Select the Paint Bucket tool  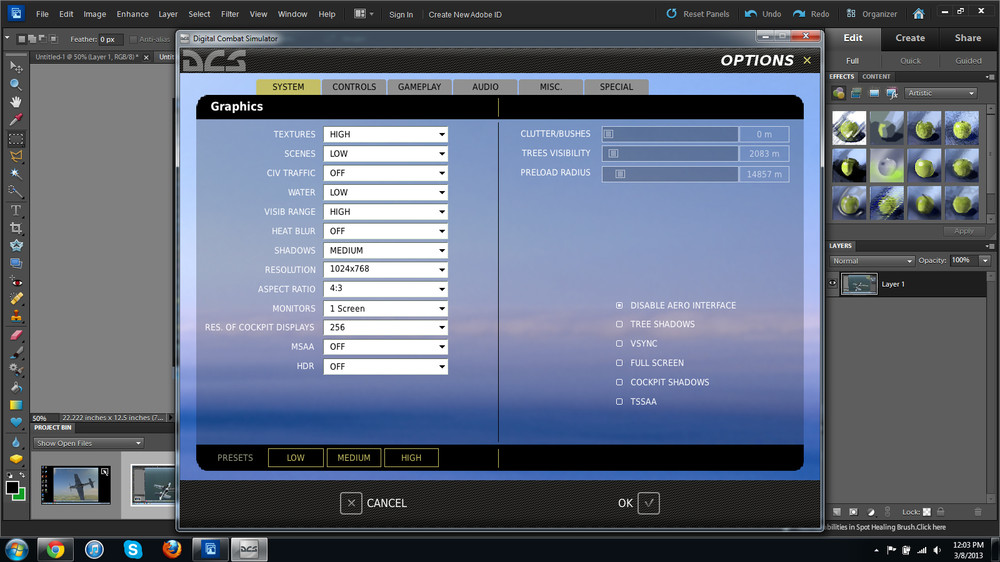point(16,387)
